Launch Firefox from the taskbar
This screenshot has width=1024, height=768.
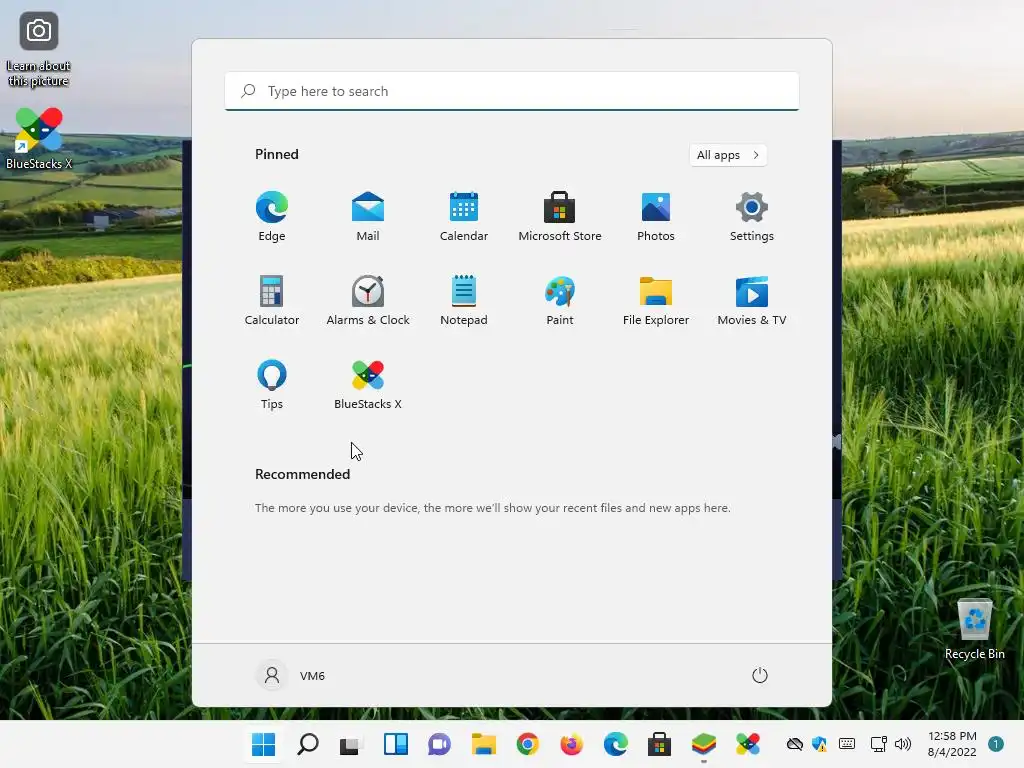pyautogui.click(x=571, y=744)
